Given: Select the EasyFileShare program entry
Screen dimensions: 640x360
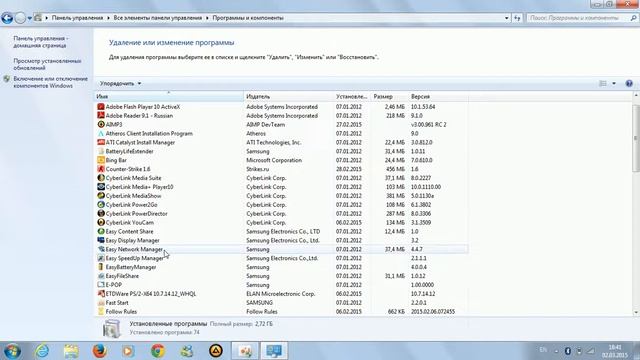Looking at the screenshot, I should point(122,276).
